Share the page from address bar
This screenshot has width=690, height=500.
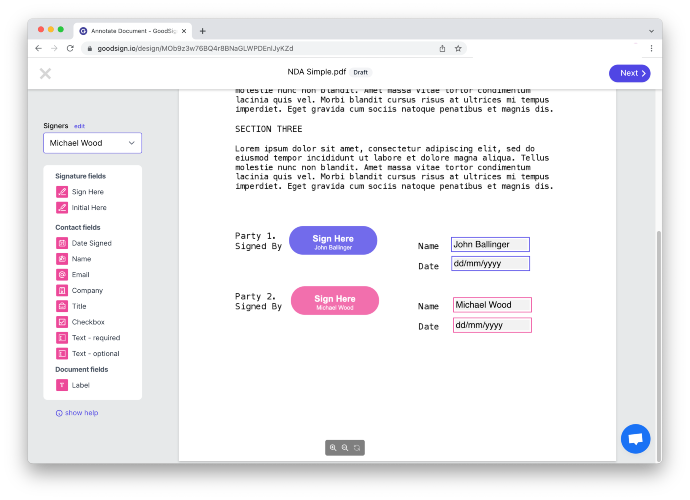(x=442, y=48)
